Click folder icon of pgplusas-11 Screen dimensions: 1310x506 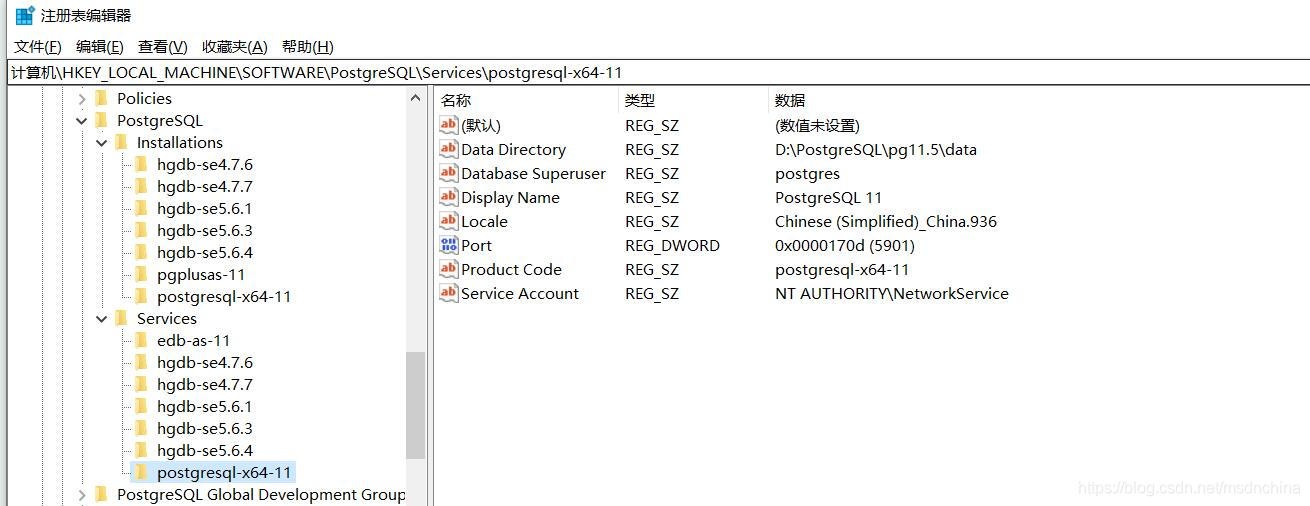[141, 274]
